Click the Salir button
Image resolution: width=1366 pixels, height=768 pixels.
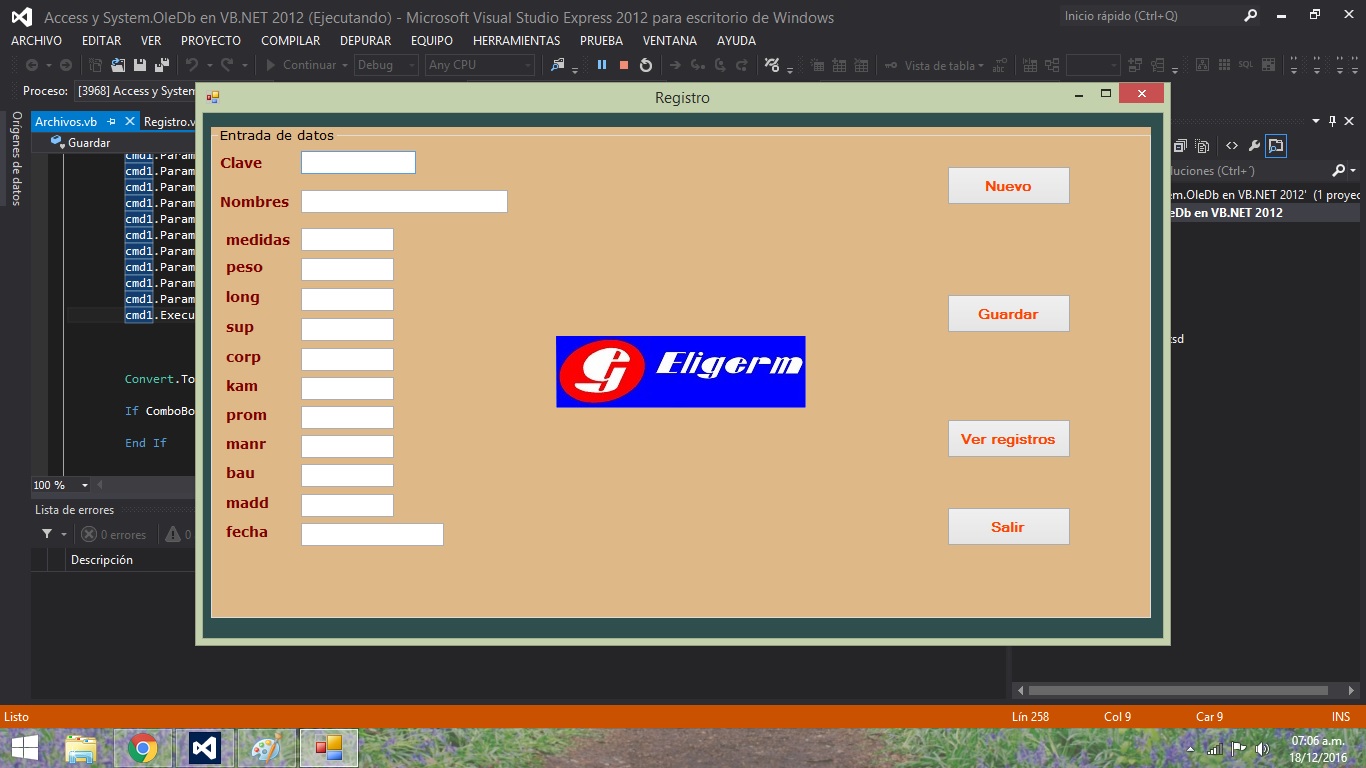coord(1008,527)
